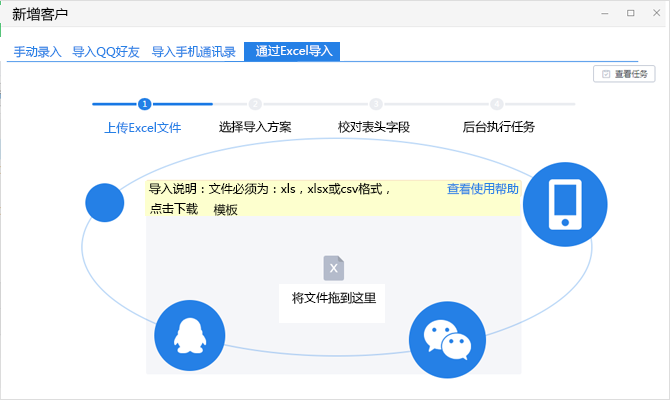This screenshot has height=400, width=670.
Task: Click the WeChat chat bubbles icon
Action: [446, 342]
